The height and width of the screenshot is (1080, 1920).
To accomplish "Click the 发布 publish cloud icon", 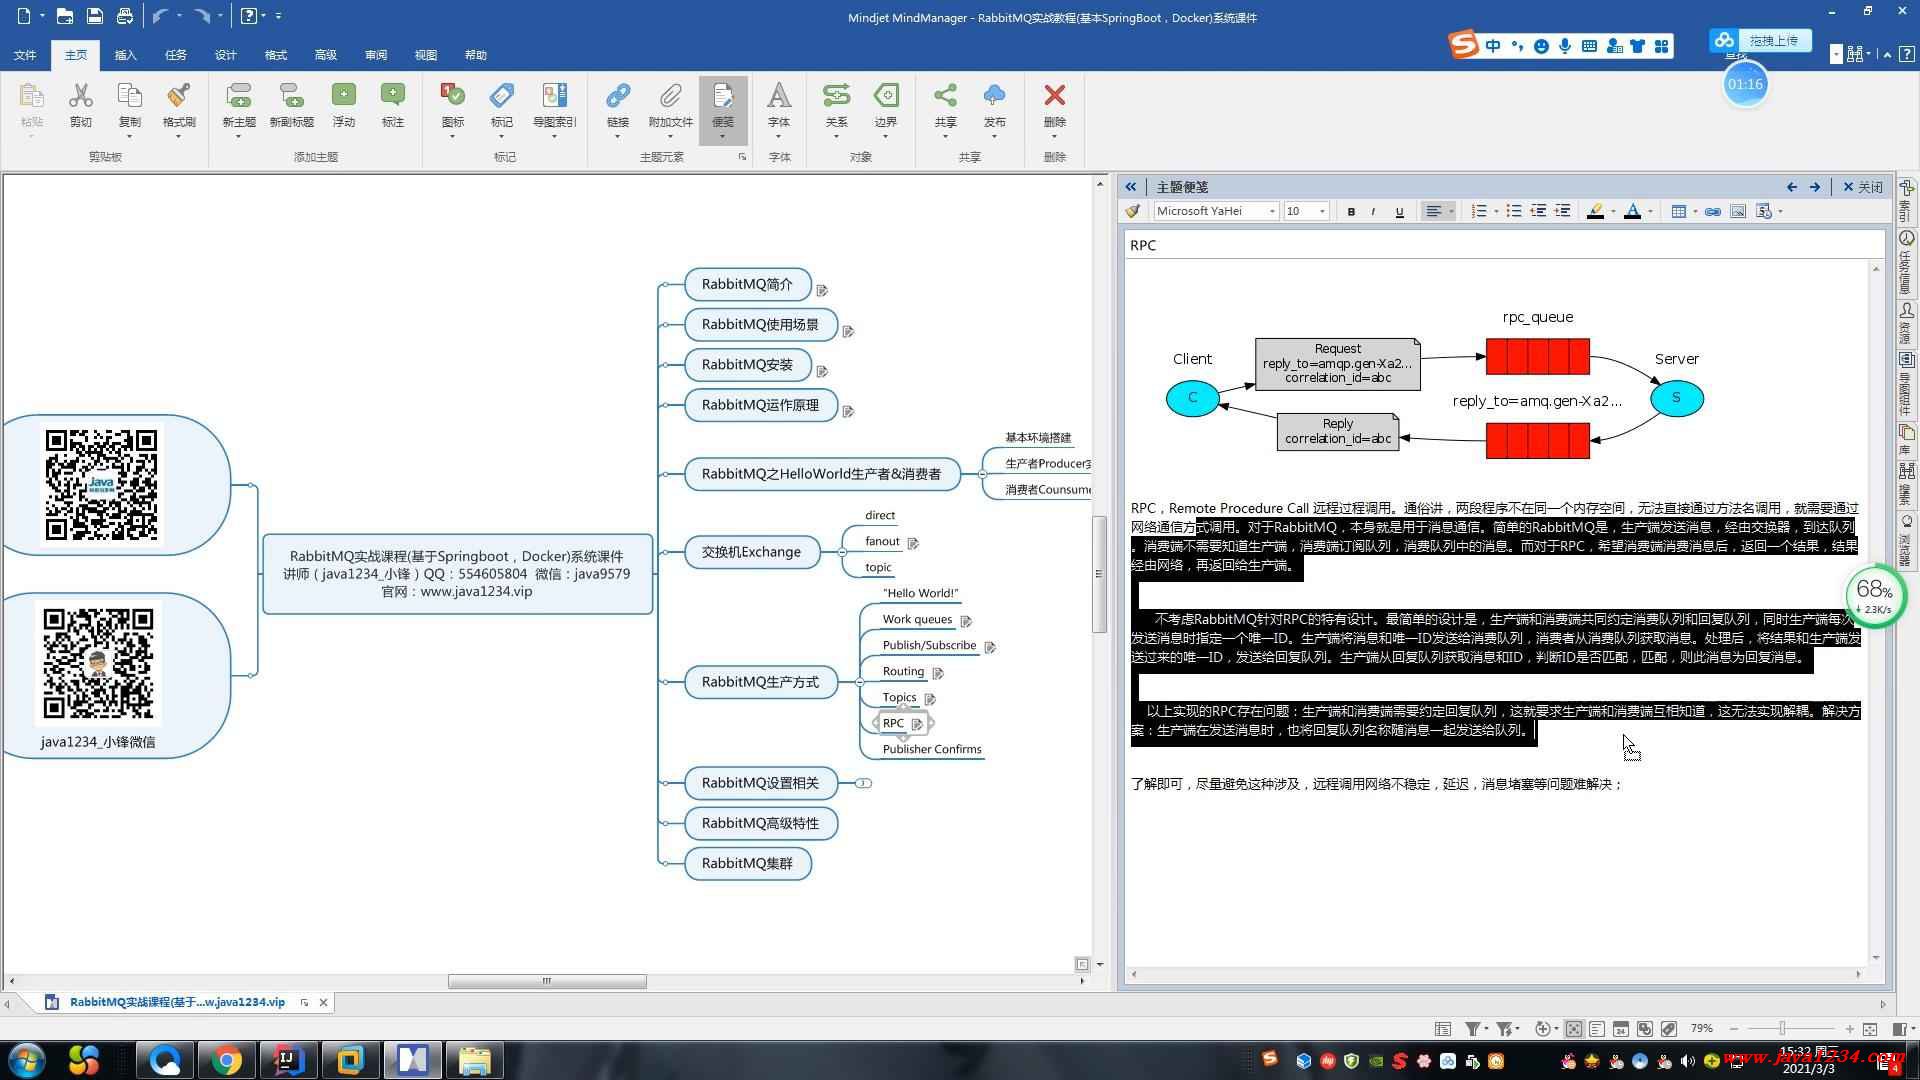I will pos(994,96).
